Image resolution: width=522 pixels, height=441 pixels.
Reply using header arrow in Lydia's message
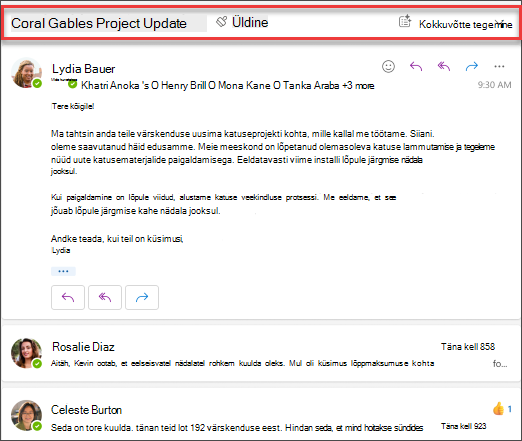point(416,66)
